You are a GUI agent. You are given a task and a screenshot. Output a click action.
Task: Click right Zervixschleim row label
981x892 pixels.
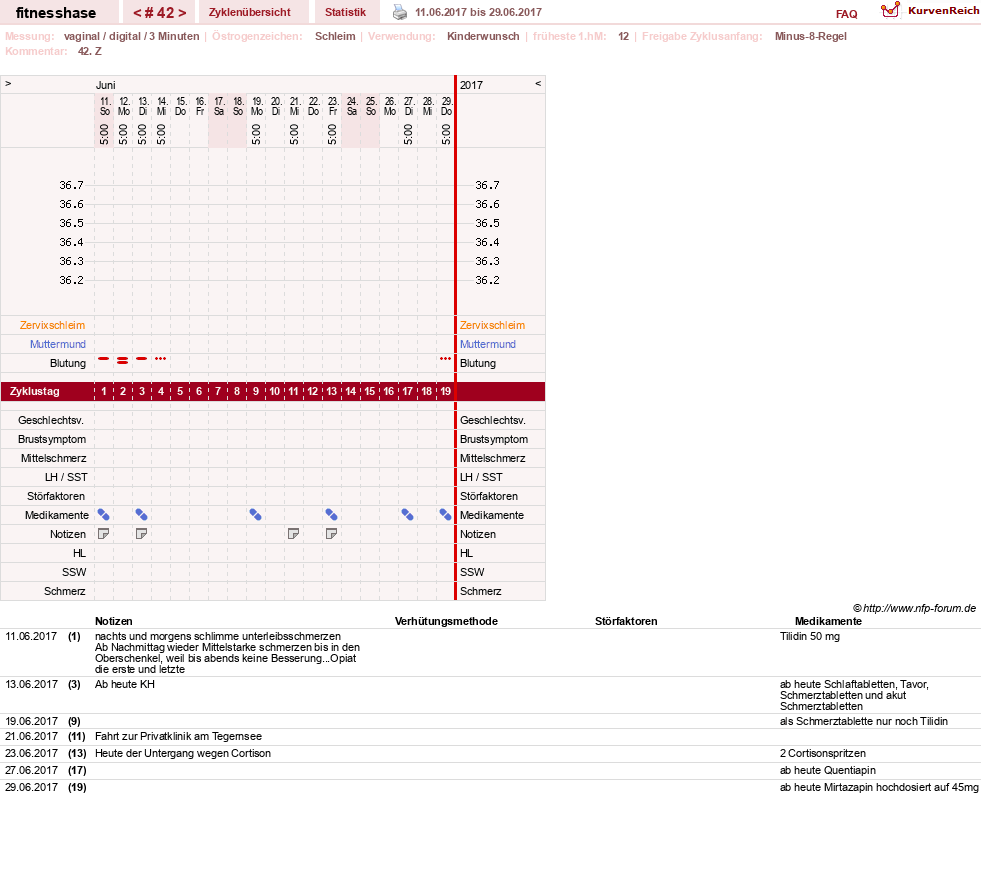click(x=492, y=325)
